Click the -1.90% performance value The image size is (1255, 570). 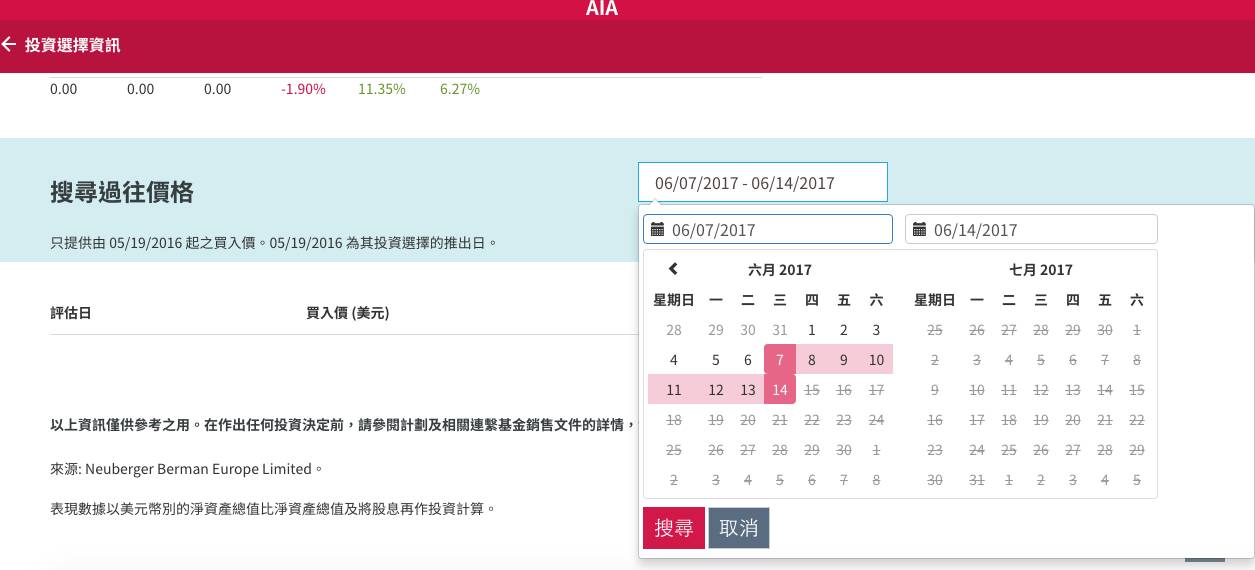coord(303,89)
